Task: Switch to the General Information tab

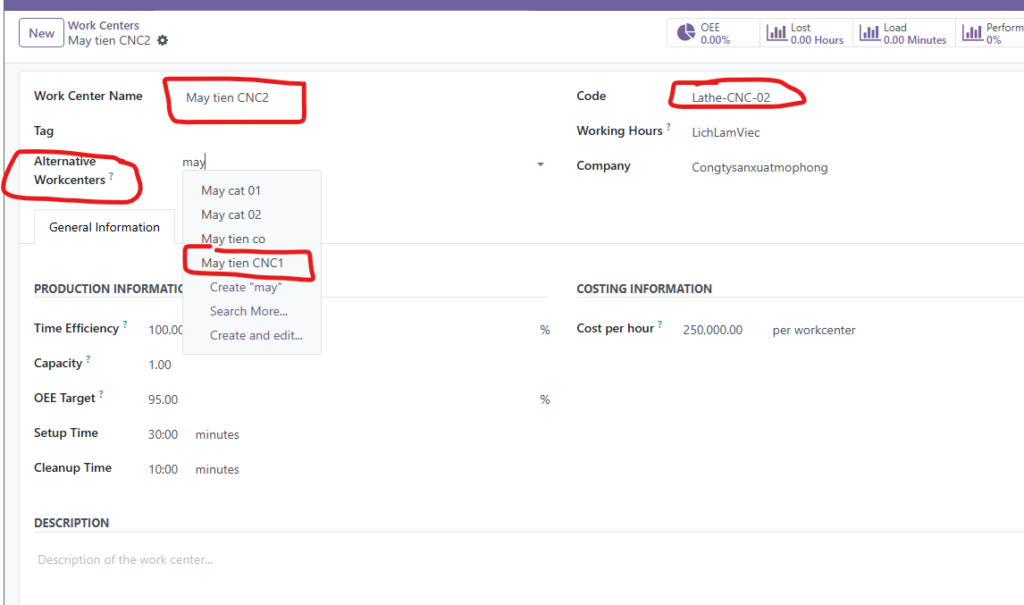Action: (104, 227)
